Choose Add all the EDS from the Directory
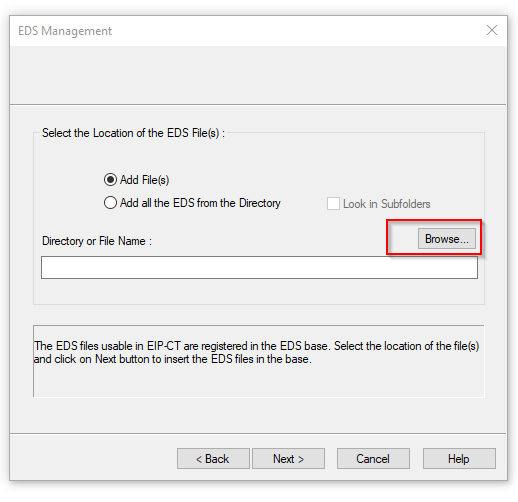The height and width of the screenshot is (502, 518). (x=110, y=203)
